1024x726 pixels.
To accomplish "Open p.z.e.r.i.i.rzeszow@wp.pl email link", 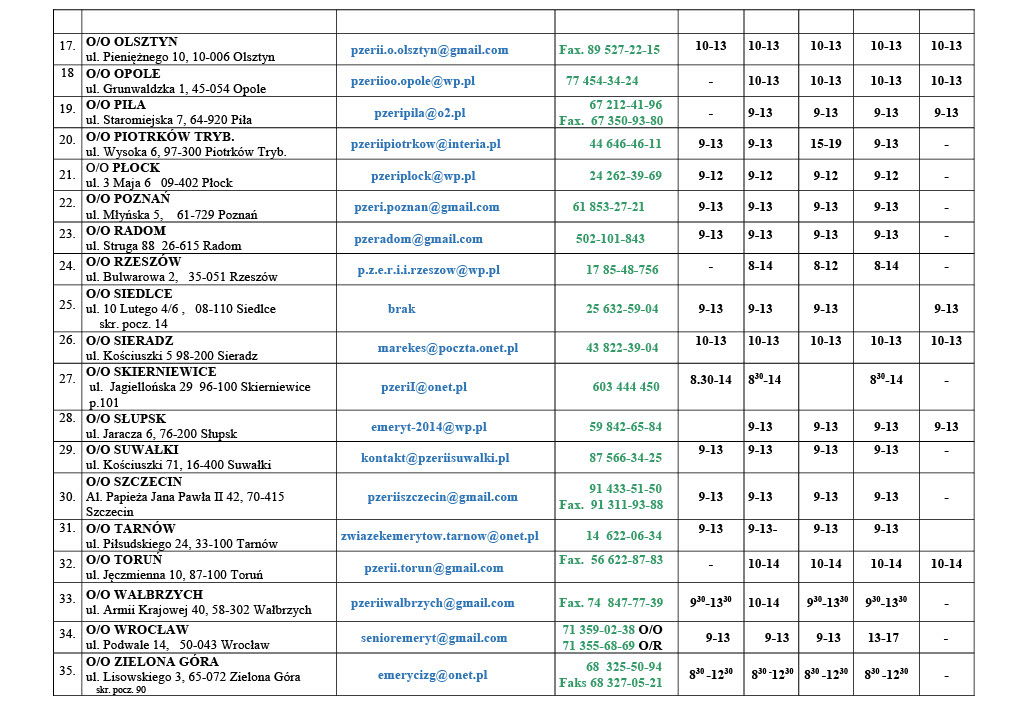I will tap(428, 270).
